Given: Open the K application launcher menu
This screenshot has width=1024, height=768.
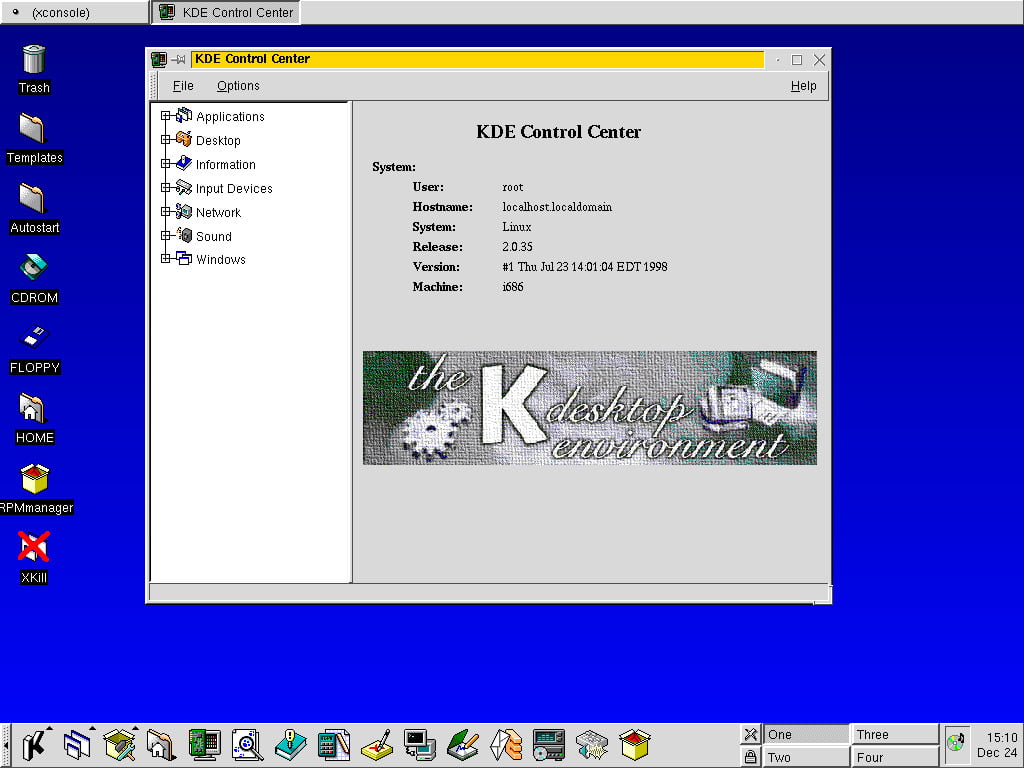Looking at the screenshot, I should pyautogui.click(x=34, y=745).
